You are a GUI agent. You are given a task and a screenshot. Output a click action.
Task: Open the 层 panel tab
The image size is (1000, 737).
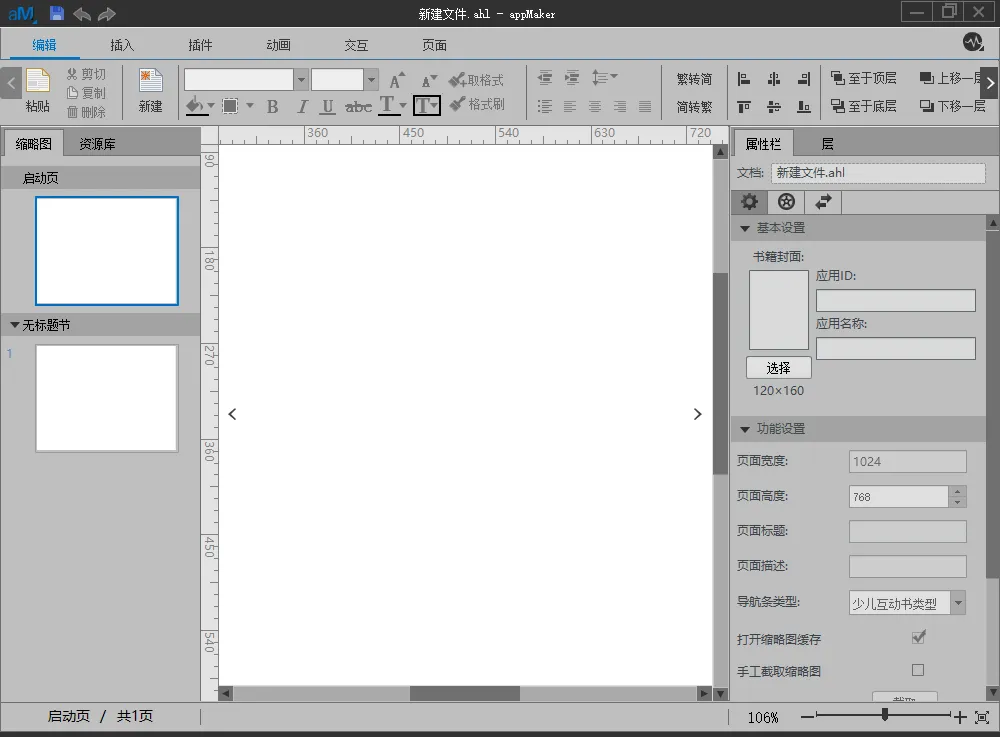point(827,144)
